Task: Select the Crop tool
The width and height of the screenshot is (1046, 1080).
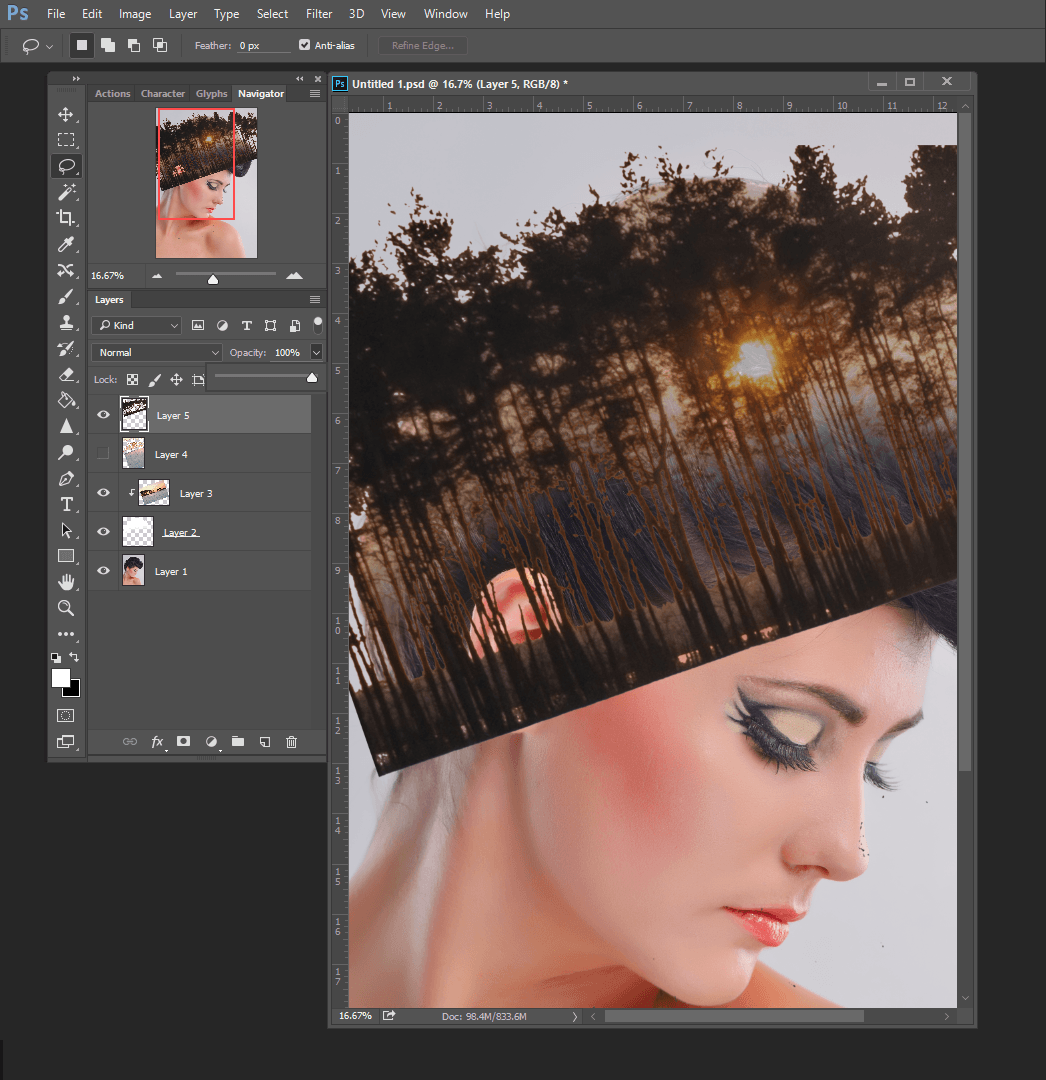Action: (x=66, y=218)
